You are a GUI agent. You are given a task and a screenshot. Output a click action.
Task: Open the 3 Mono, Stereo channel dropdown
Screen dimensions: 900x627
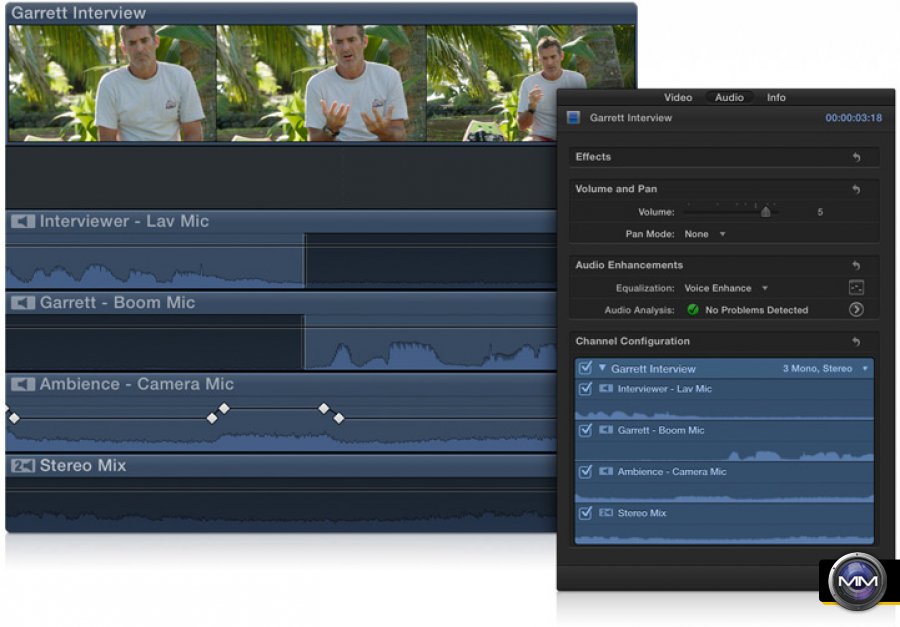[825, 369]
